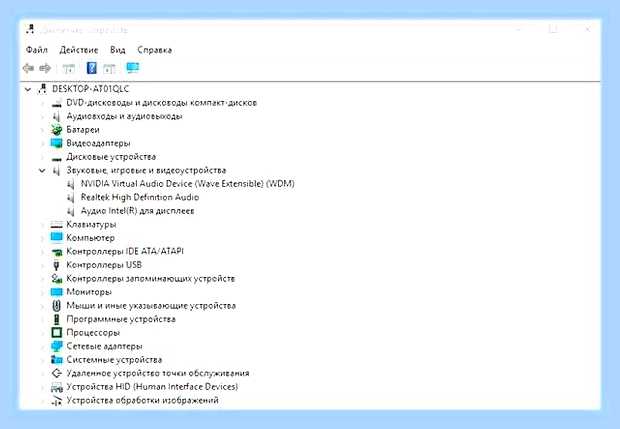Screen dimensions: 620x429
Task: Click the Back arrow in the toolbar
Action: (28, 68)
